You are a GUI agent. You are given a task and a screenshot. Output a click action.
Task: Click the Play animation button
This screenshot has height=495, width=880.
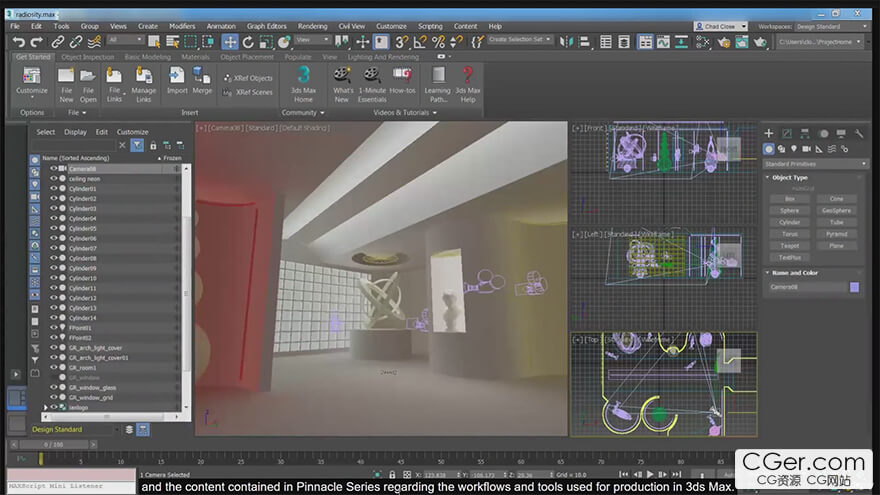click(x=650, y=475)
